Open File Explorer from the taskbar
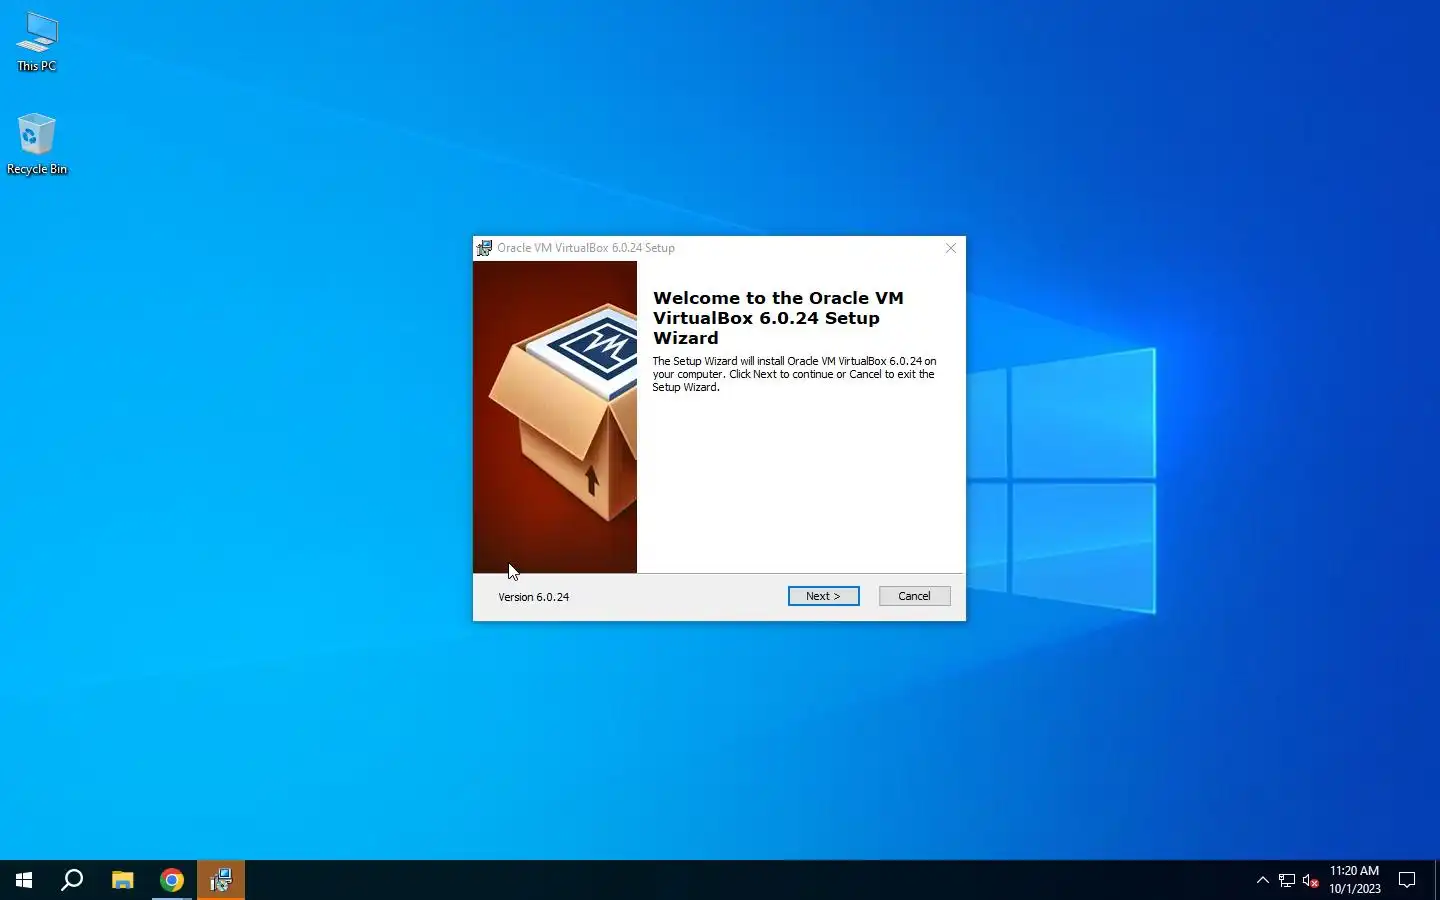Image resolution: width=1440 pixels, height=900 pixels. [x=122, y=880]
